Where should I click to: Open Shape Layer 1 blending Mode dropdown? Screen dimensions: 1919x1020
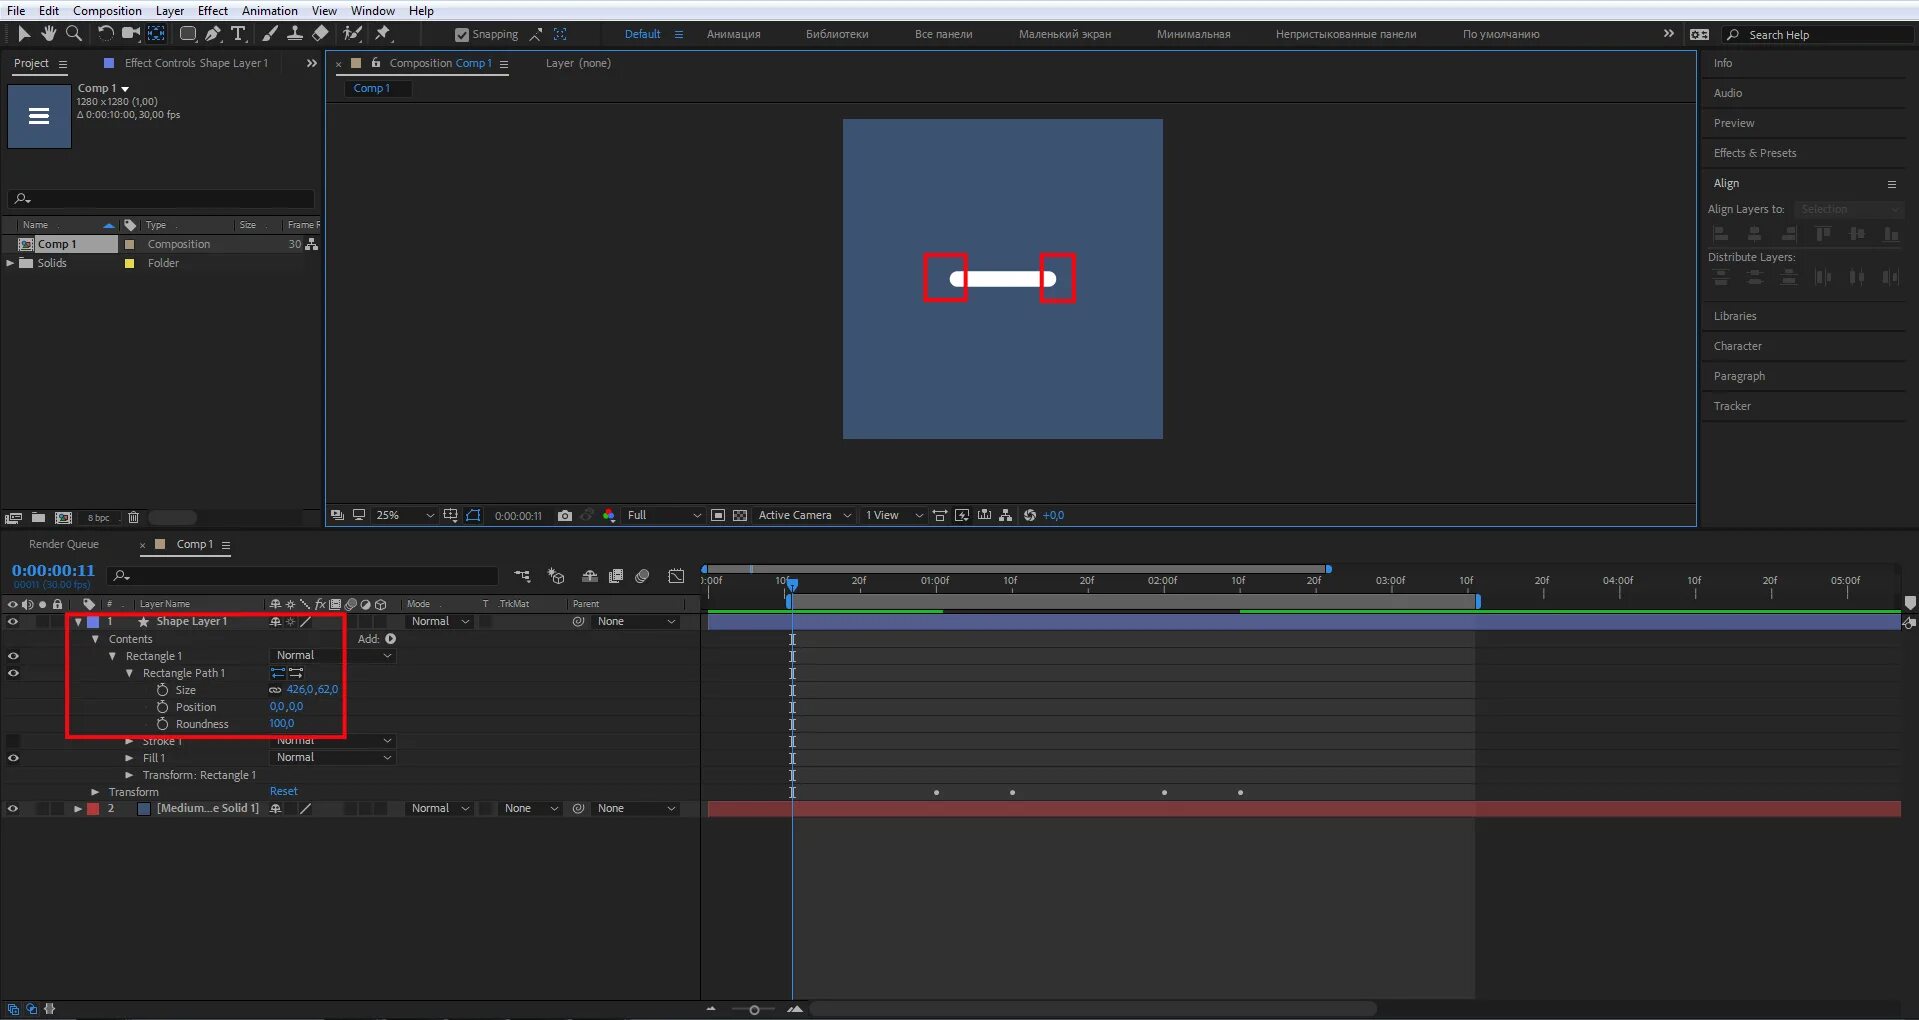(440, 622)
